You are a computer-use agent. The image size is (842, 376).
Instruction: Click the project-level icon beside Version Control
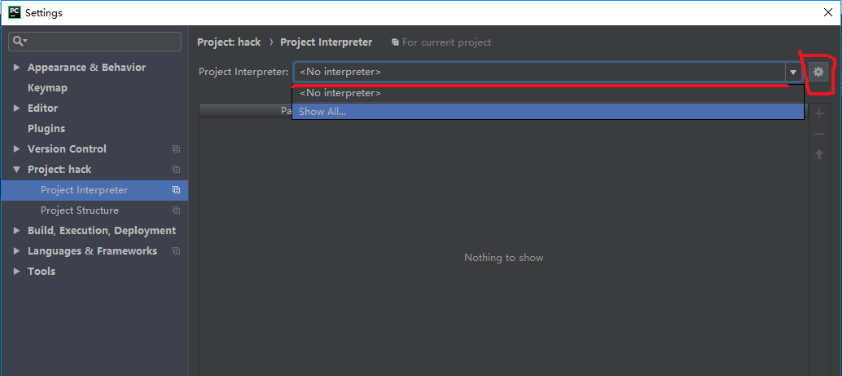point(176,149)
